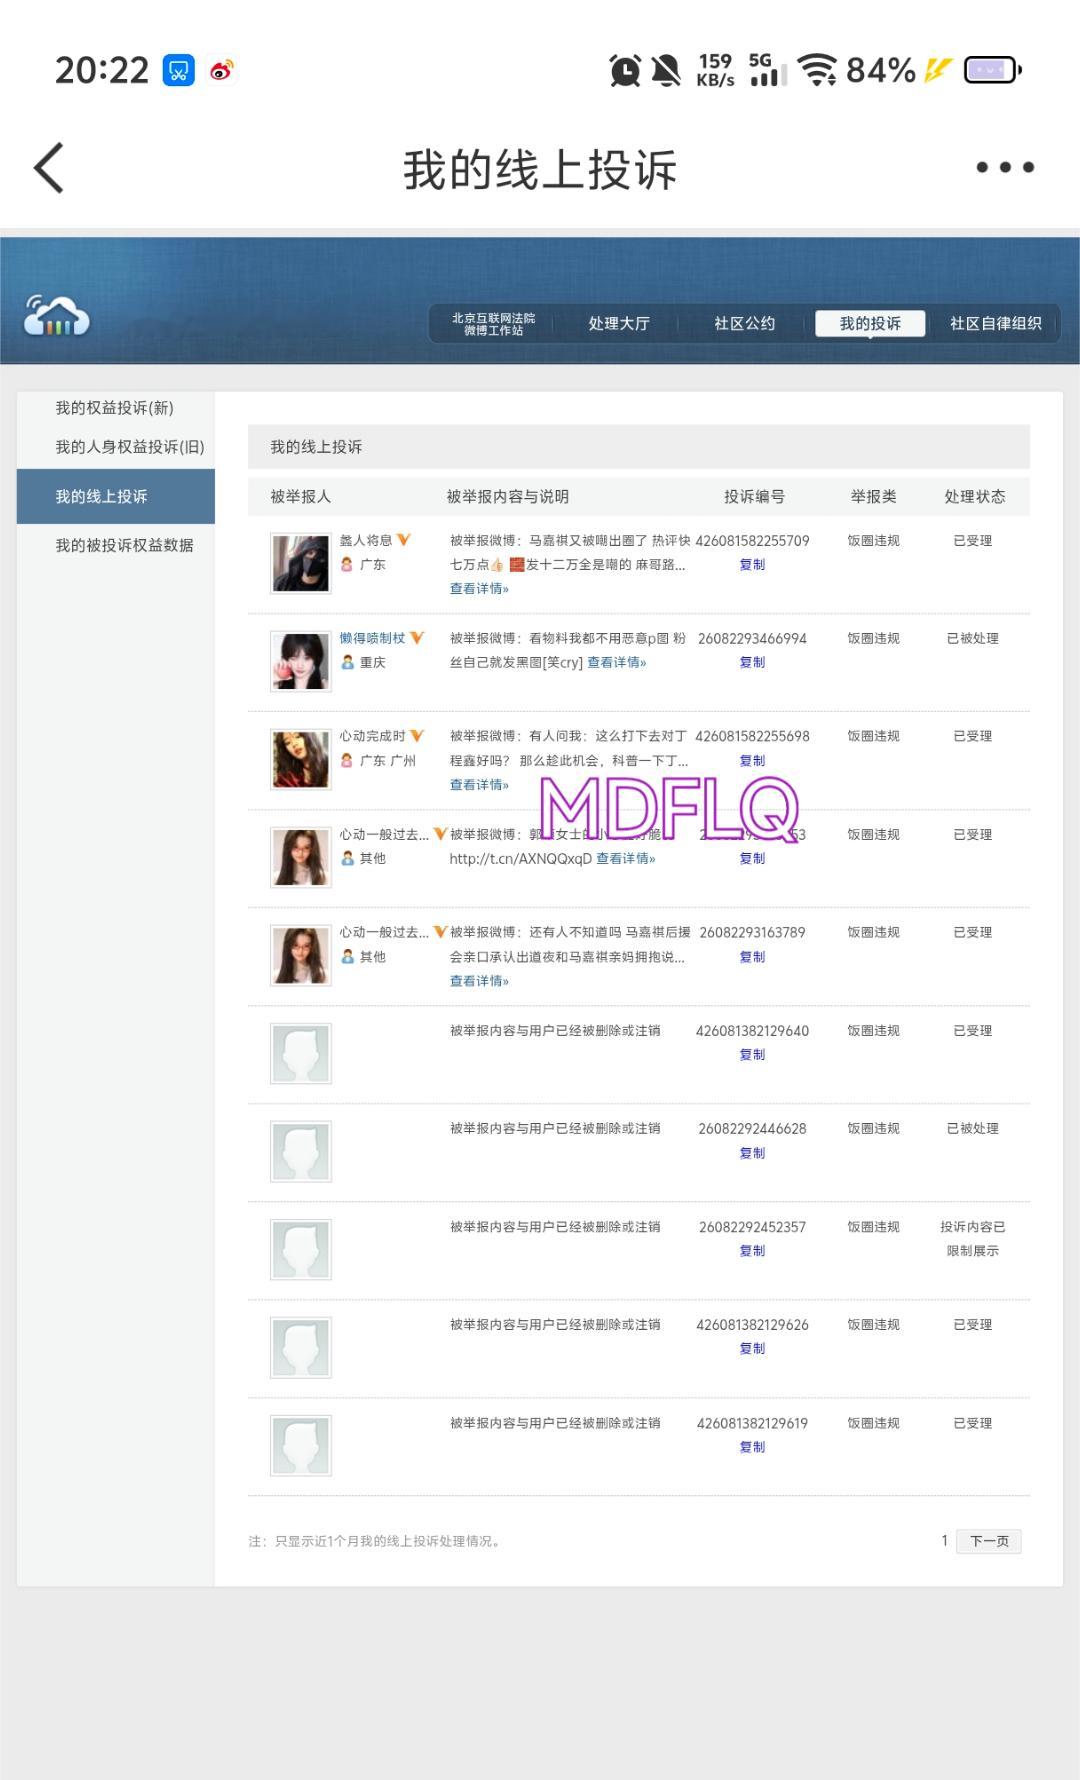Click orange V badge next to 鑫人将息
Image resolution: width=1080 pixels, height=1780 pixels.
point(404,540)
